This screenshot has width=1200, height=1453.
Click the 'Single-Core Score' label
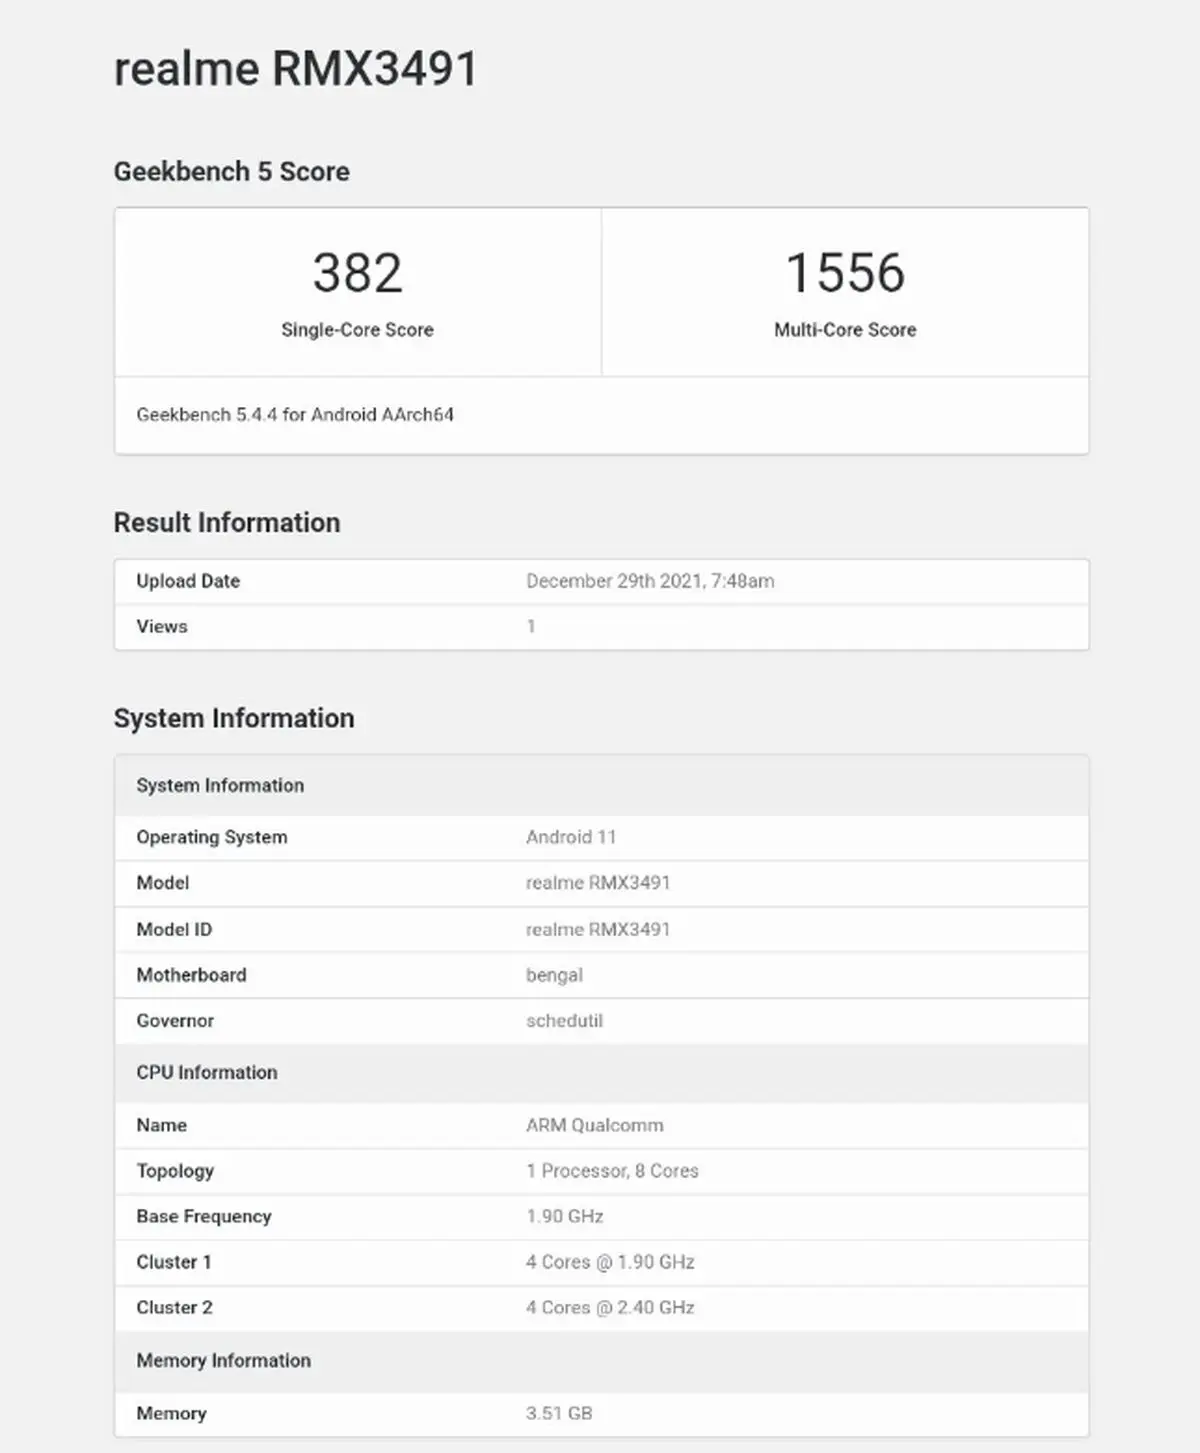click(357, 330)
